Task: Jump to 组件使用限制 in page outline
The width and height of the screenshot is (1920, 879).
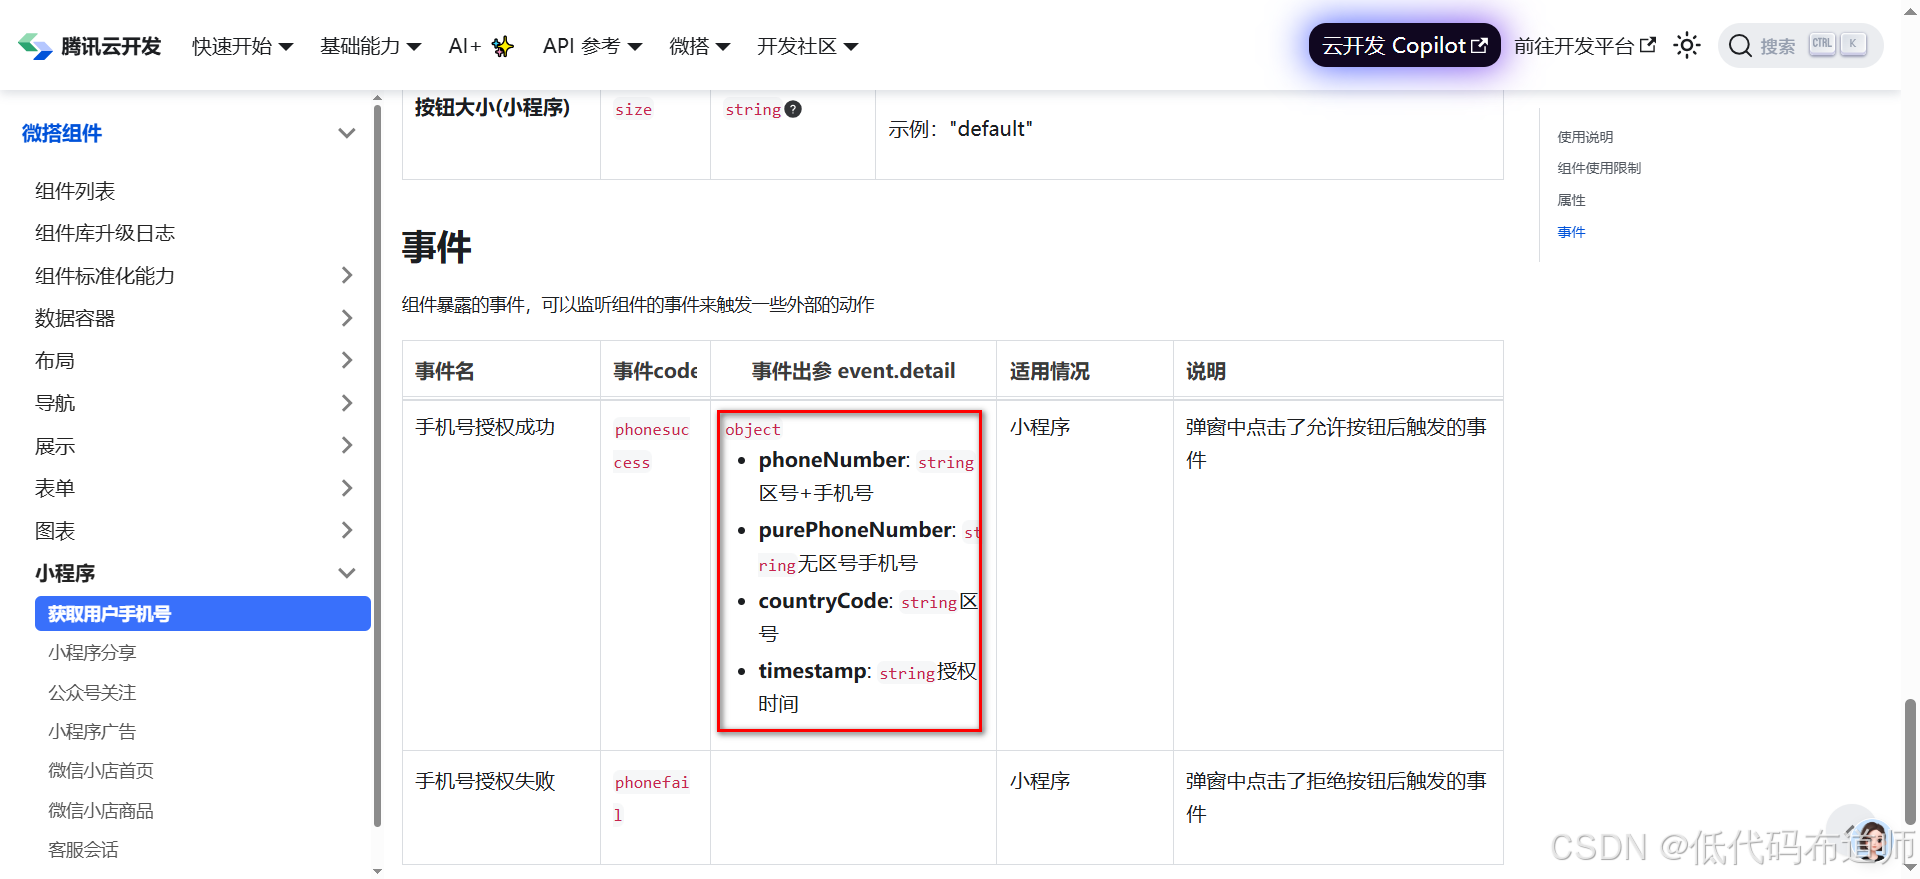Action: tap(1599, 168)
